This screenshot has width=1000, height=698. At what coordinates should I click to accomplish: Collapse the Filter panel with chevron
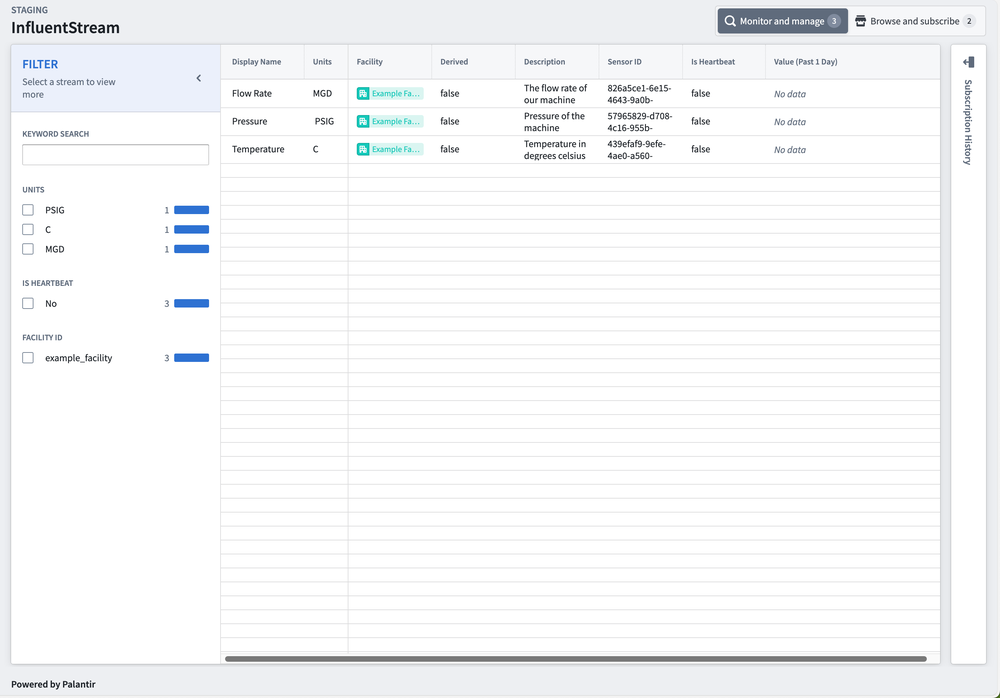198,79
